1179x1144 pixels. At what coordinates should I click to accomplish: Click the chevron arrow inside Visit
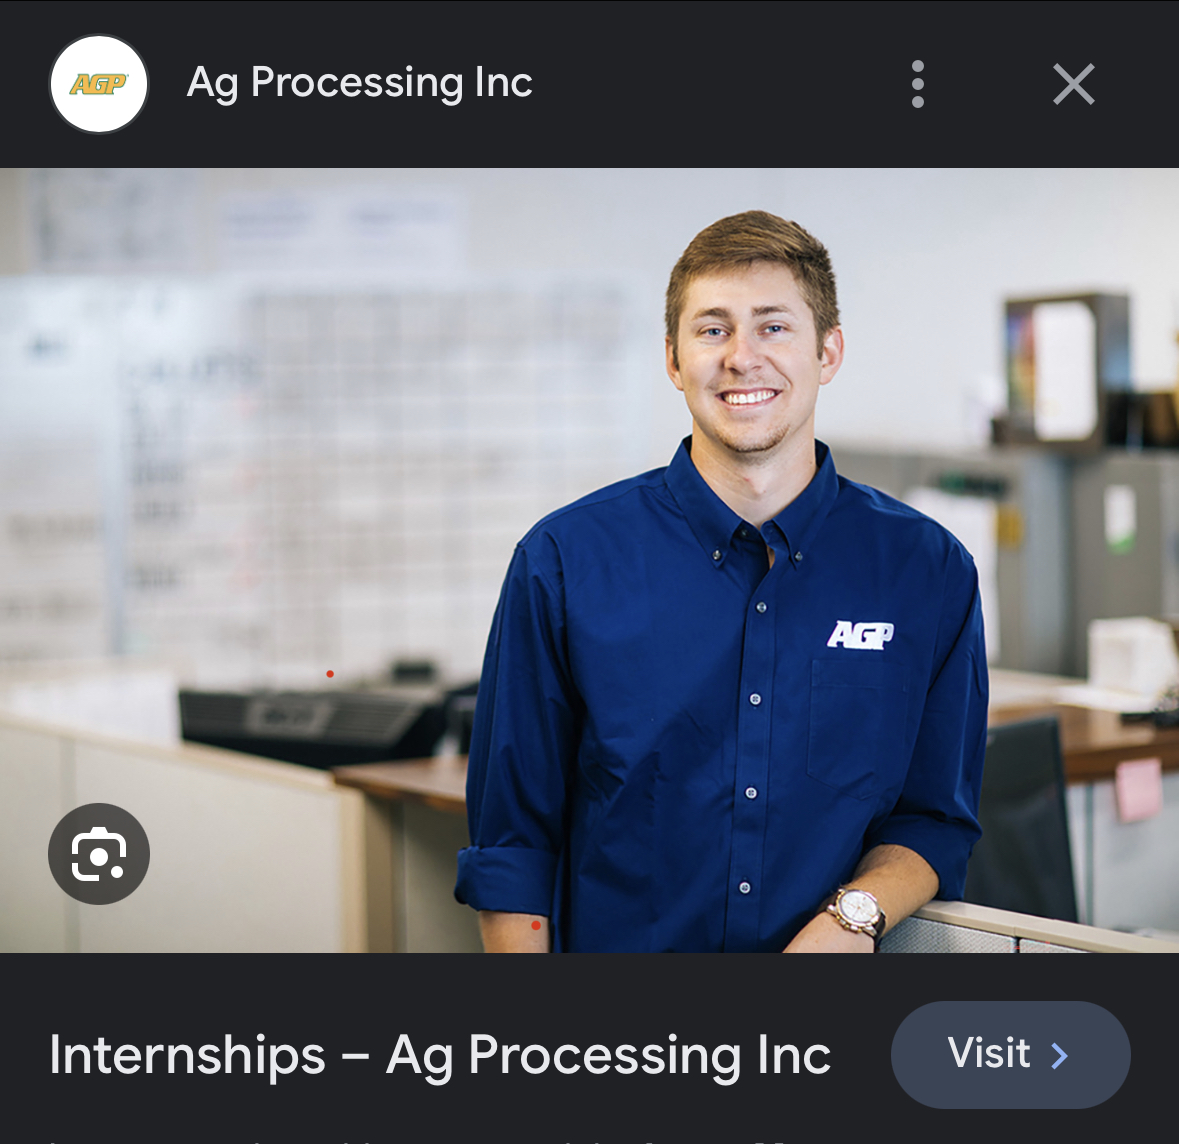coord(1059,1055)
